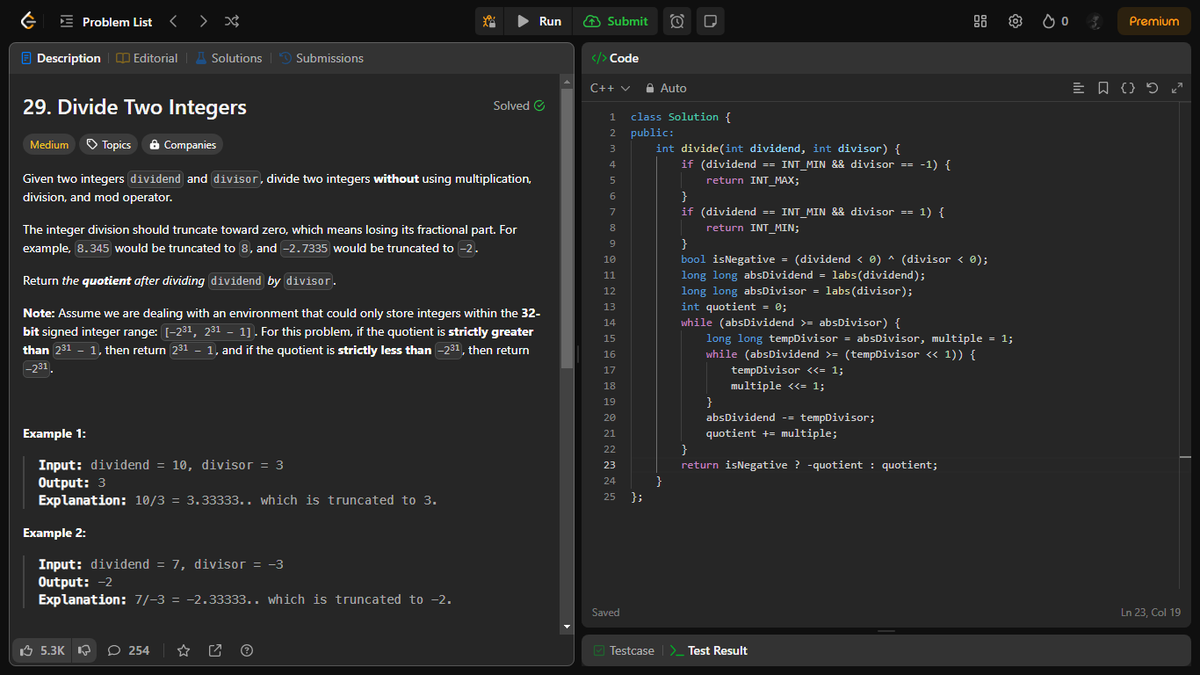Click the debugger bug icon
Viewport: 1200px width, 675px height.
click(x=489, y=21)
